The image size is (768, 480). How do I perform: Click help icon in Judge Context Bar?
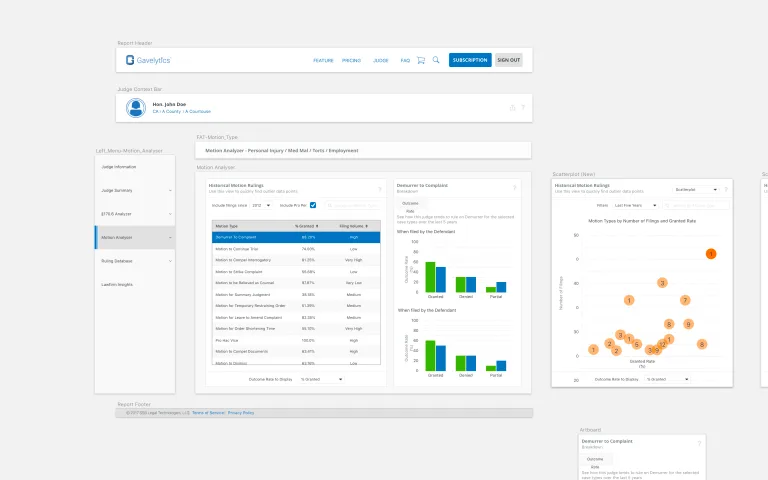pos(523,107)
